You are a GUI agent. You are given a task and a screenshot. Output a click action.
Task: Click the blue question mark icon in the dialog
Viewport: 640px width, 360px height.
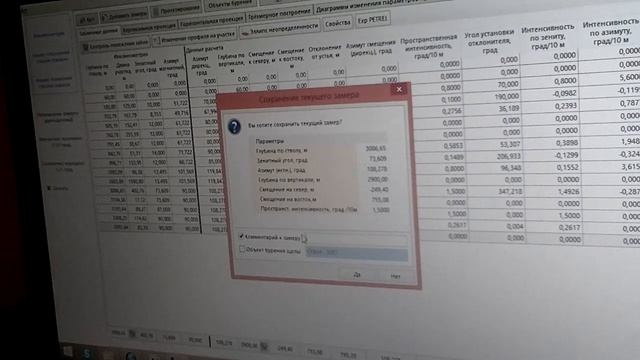[x=234, y=127]
